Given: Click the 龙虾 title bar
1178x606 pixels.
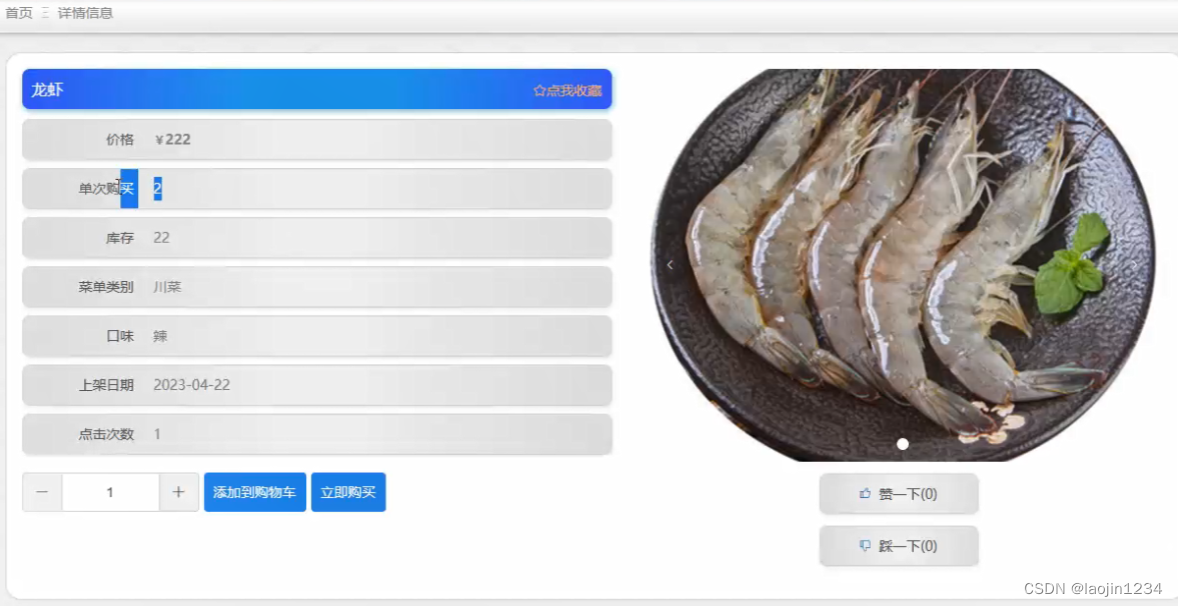Looking at the screenshot, I should click(x=317, y=89).
